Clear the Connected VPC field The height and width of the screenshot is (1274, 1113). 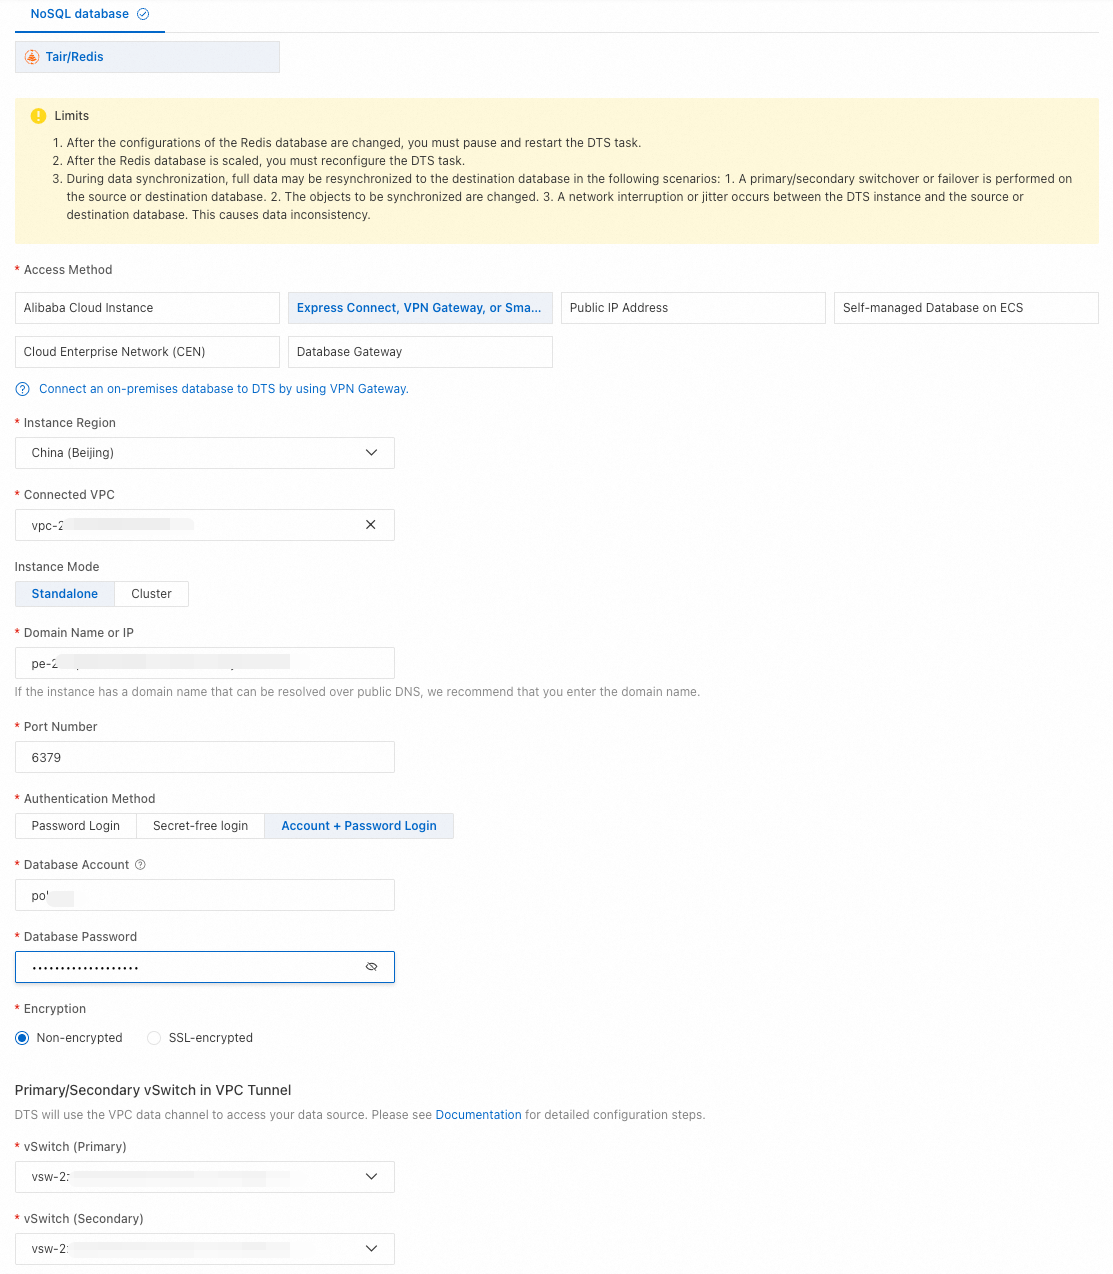click(371, 525)
